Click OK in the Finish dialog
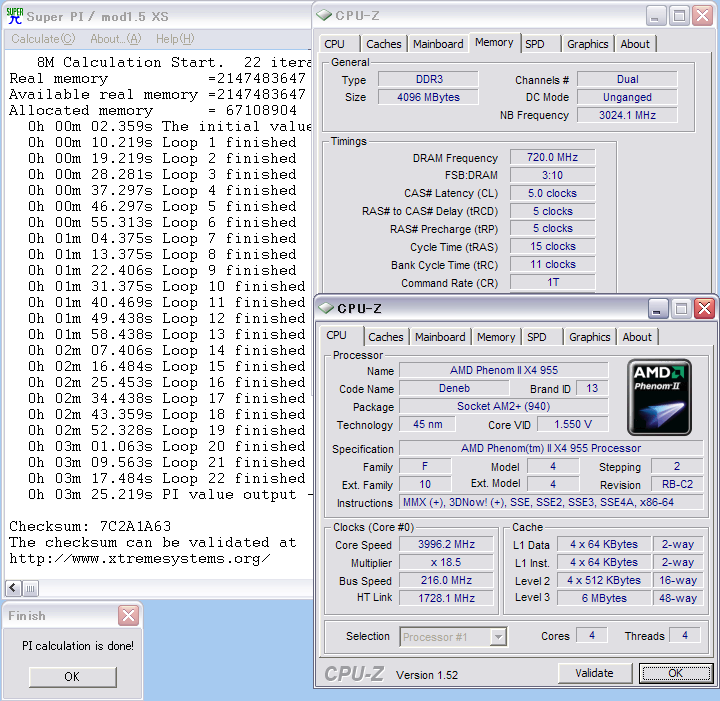This screenshot has width=720, height=701. tap(72, 677)
